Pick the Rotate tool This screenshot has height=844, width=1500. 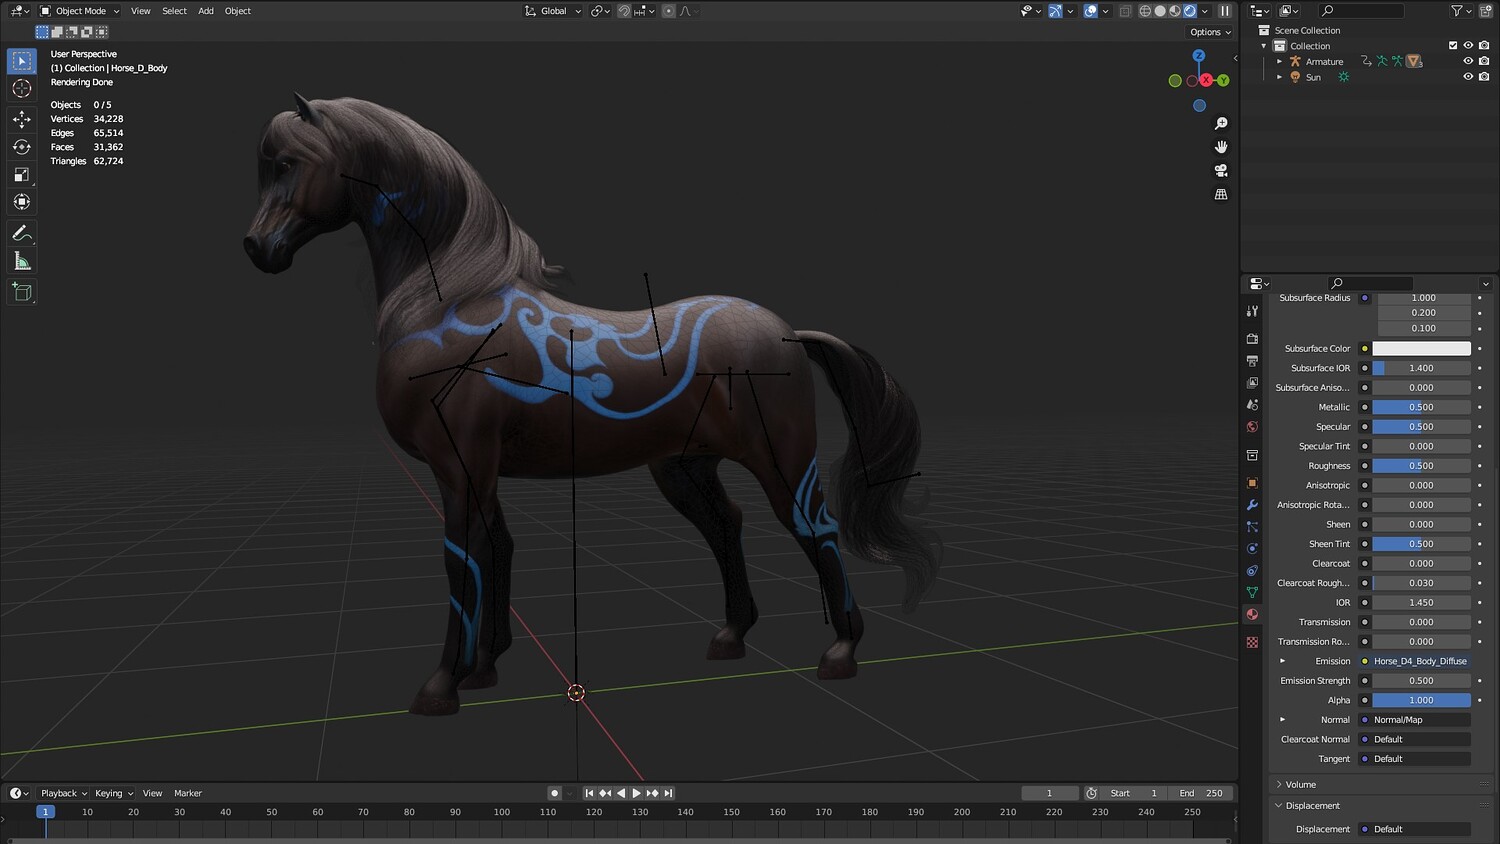coord(22,147)
